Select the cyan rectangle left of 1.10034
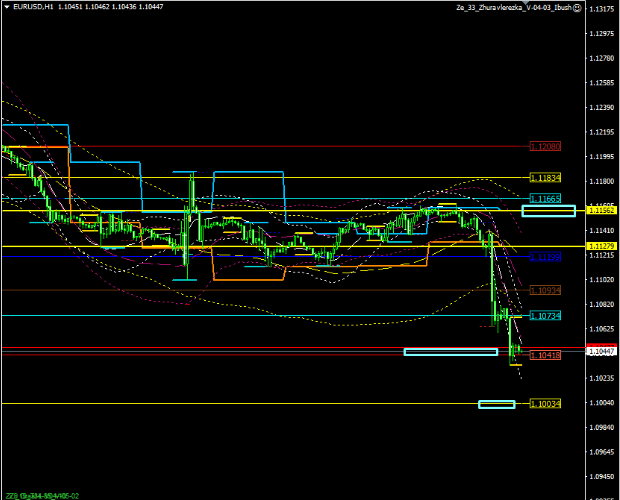The height and width of the screenshot is (500, 620). pyautogui.click(x=496, y=404)
